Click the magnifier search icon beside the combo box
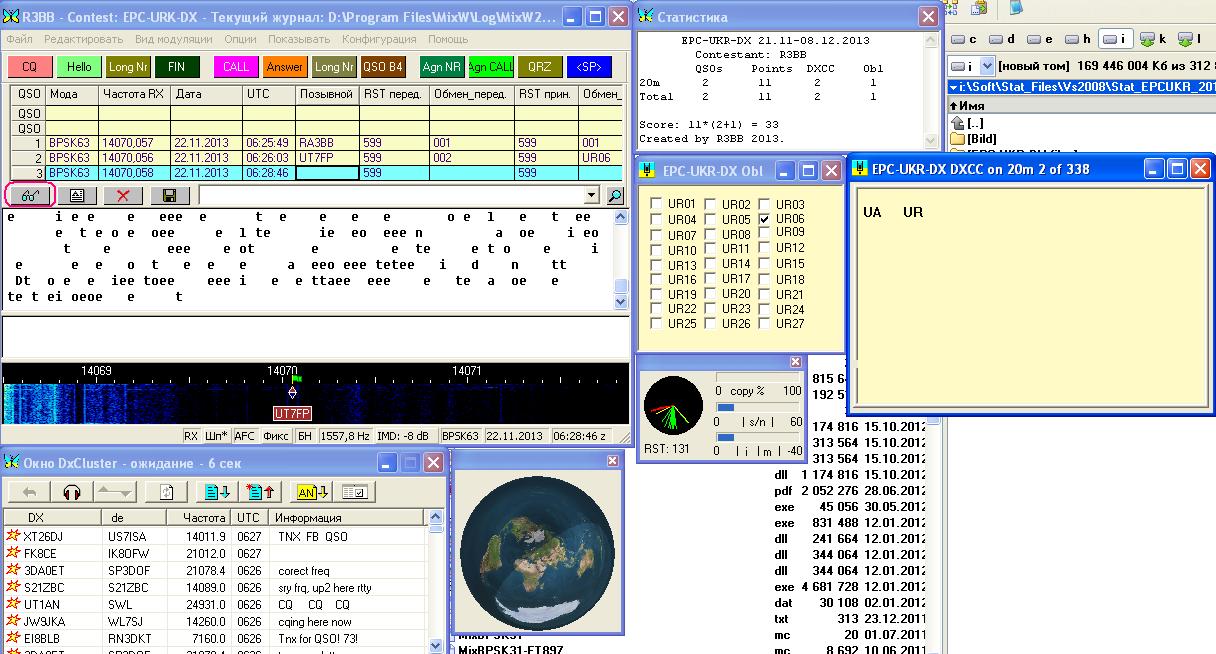This screenshot has height=654, width=1216. coord(615,196)
